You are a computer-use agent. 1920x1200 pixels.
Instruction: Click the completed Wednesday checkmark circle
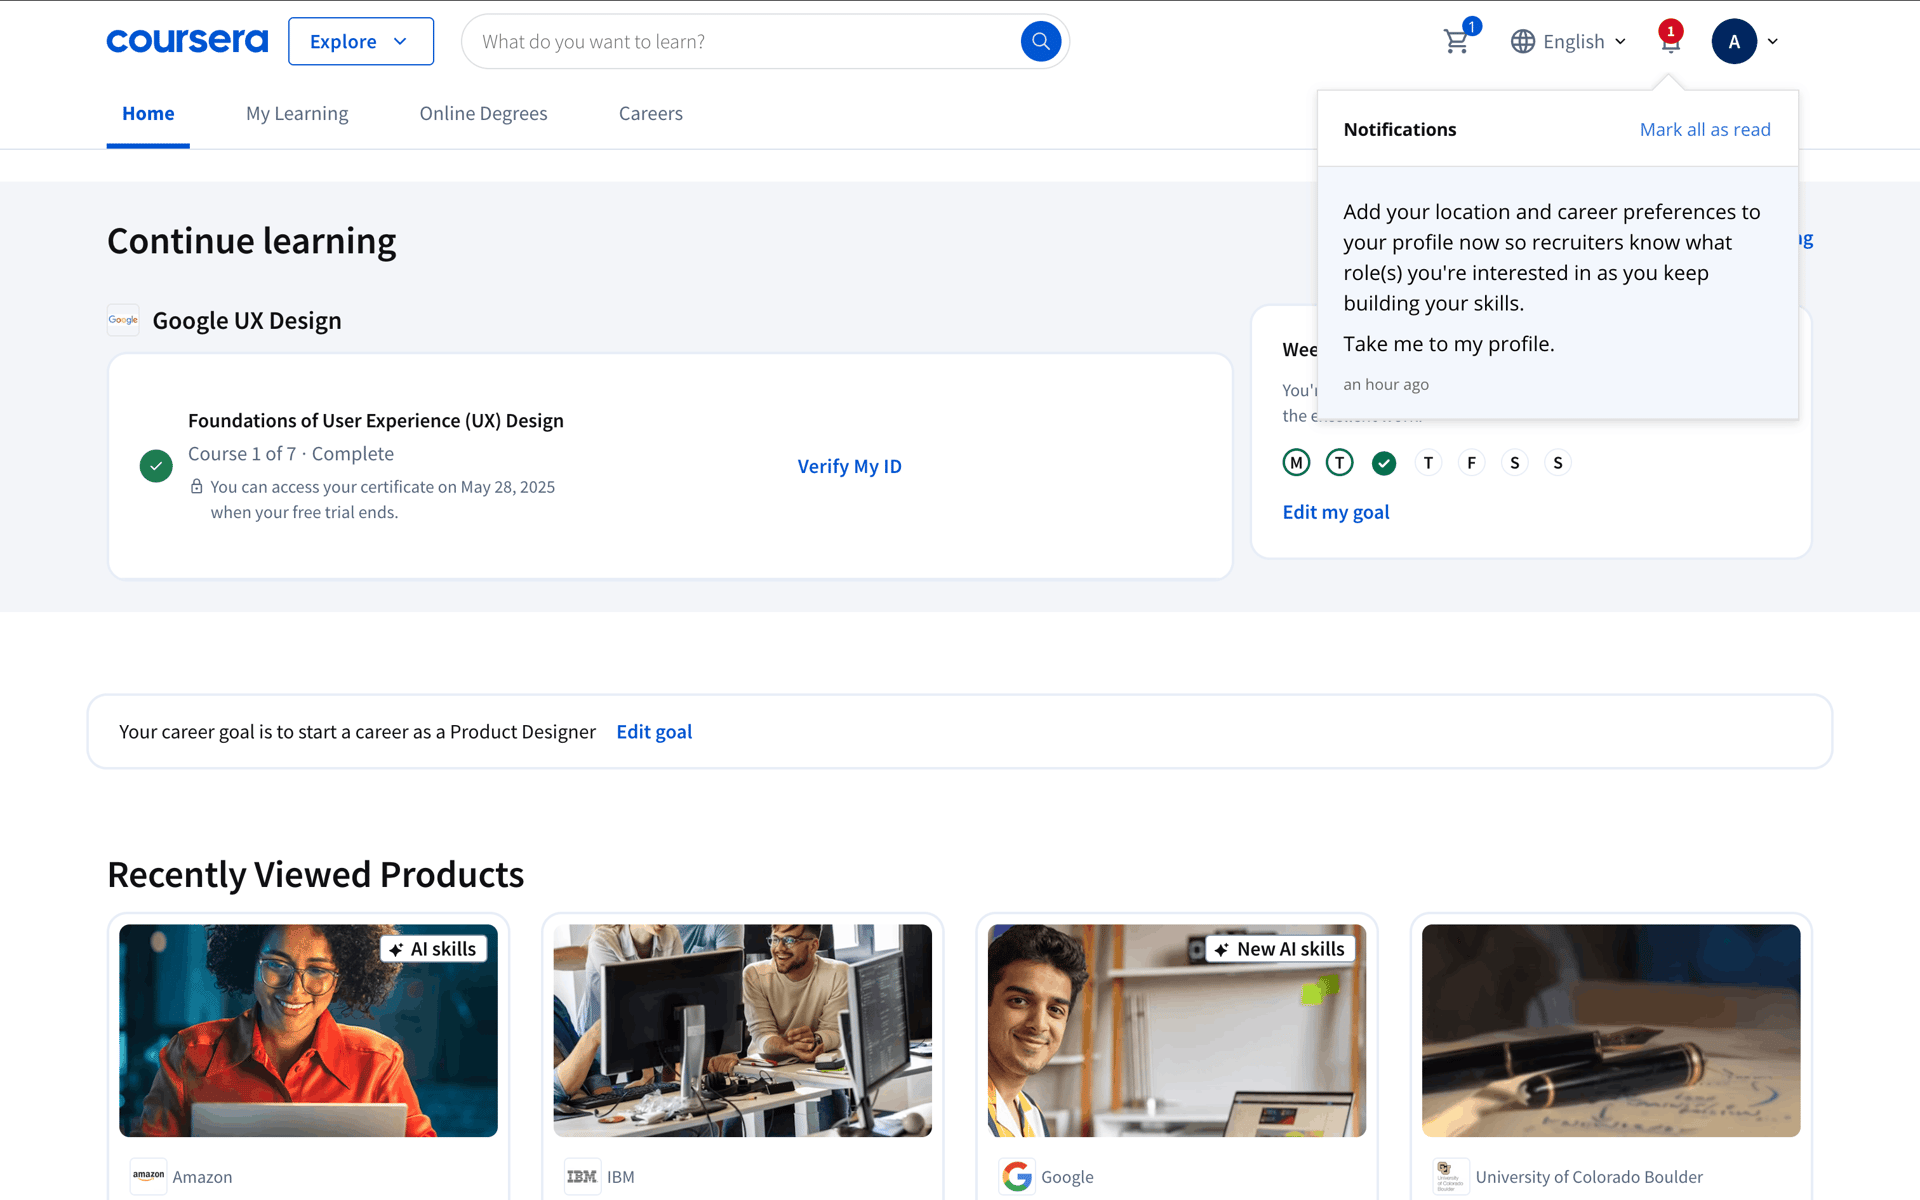click(1384, 463)
